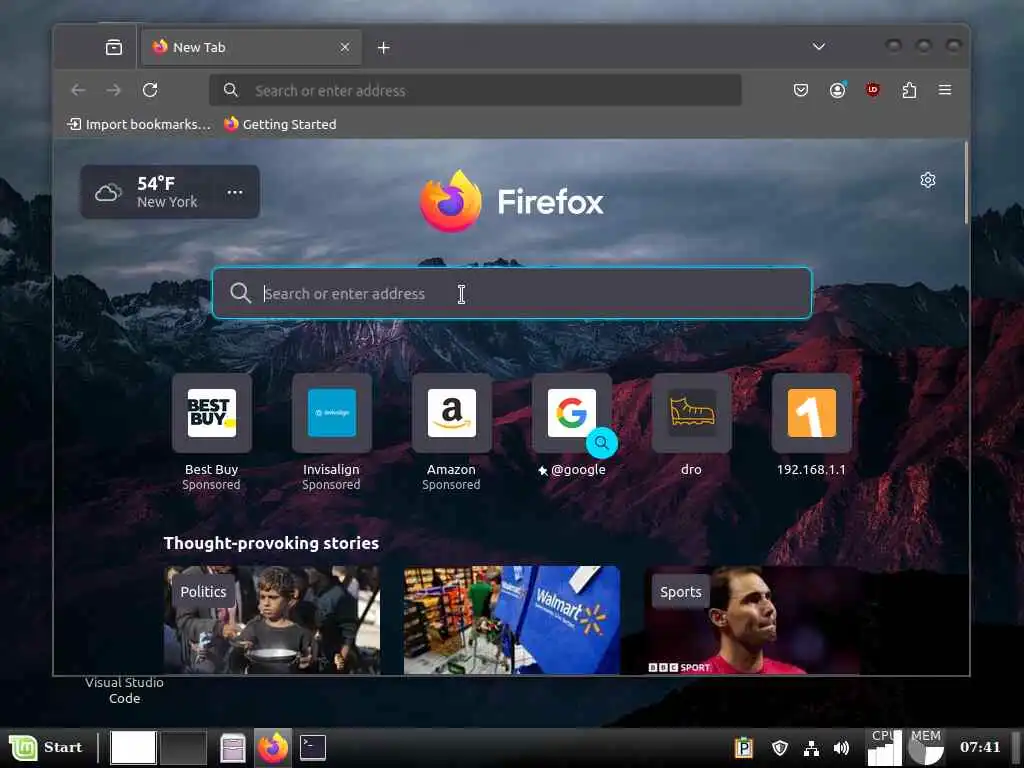The image size is (1024, 768).
Task: Open the Sports BBC story thumbnail
Action: pos(752,620)
